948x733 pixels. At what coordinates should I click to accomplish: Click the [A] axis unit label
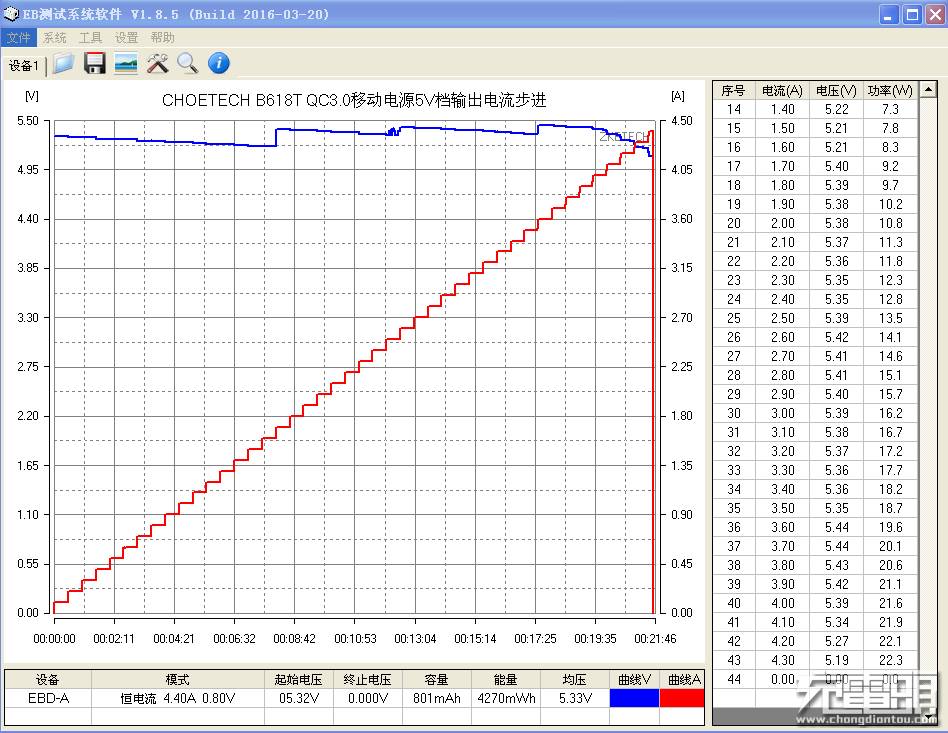click(x=678, y=96)
